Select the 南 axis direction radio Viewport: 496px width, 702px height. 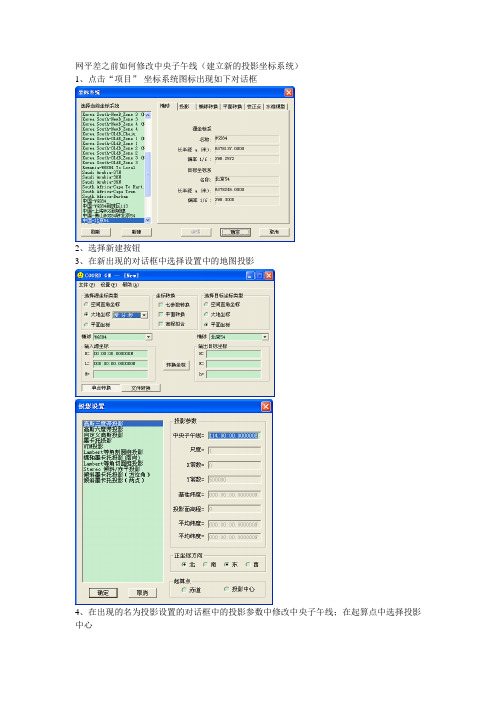[x=205, y=565]
